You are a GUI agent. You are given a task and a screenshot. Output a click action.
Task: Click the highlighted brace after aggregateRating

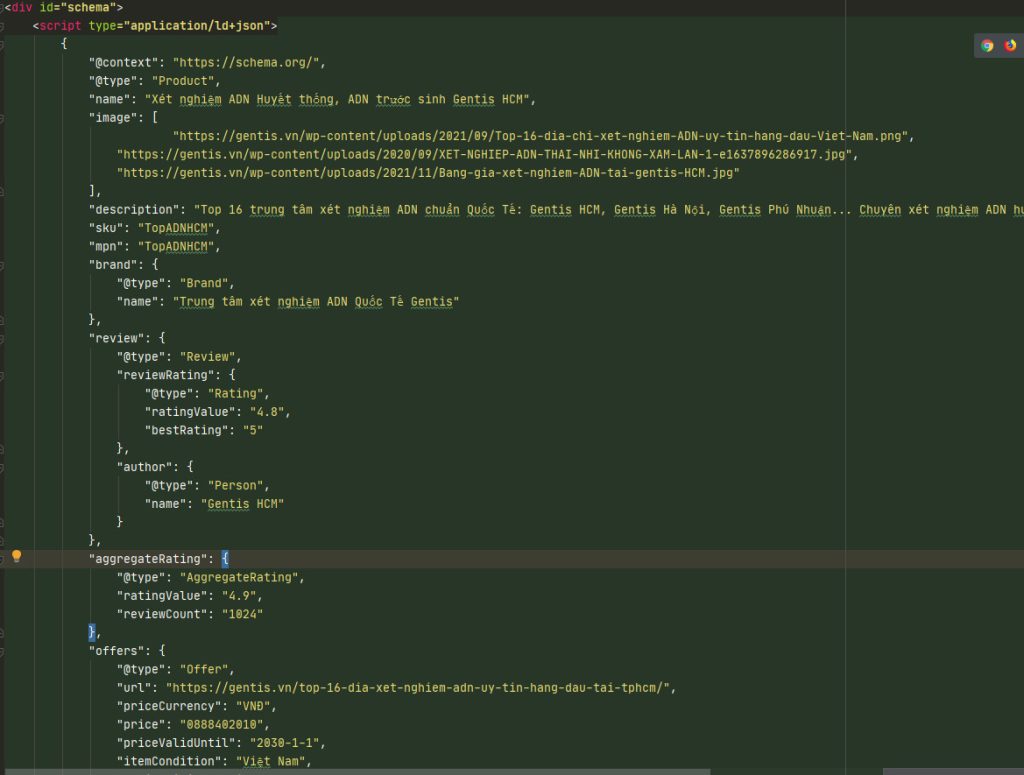226,558
